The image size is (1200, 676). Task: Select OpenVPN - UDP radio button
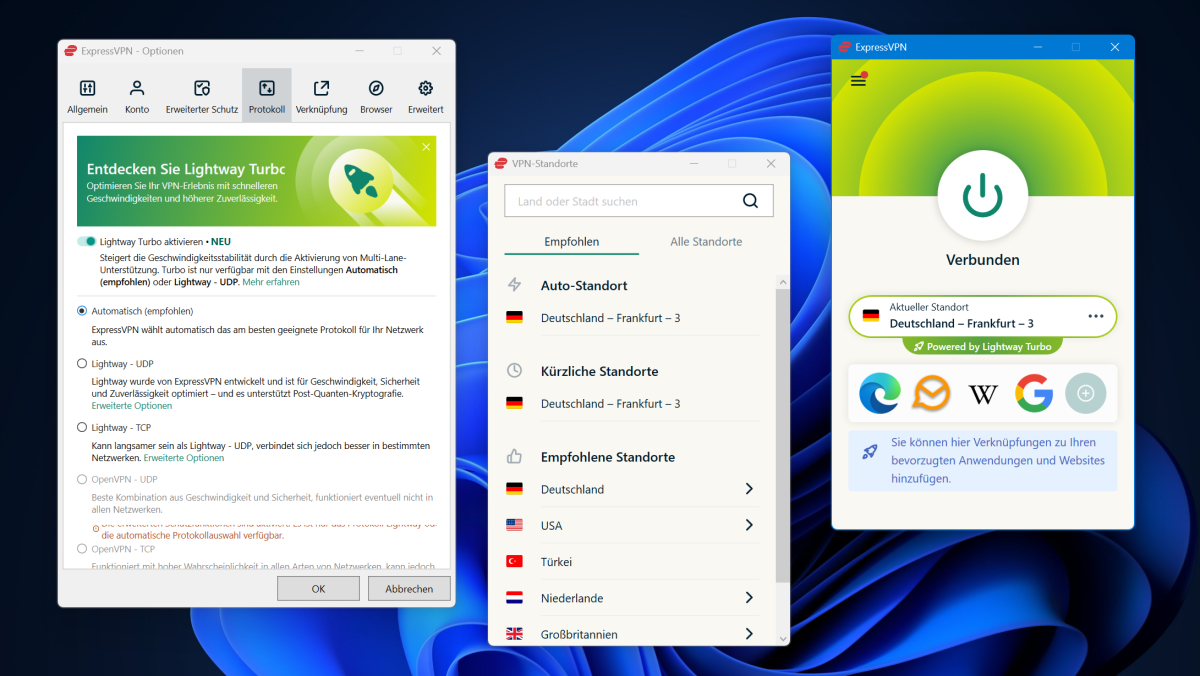click(82, 479)
